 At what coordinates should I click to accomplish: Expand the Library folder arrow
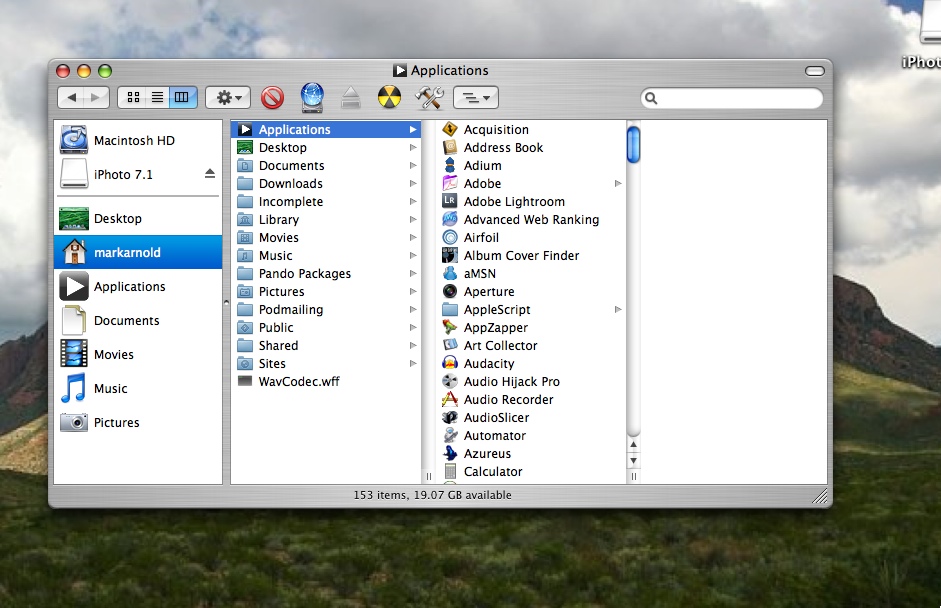click(413, 220)
